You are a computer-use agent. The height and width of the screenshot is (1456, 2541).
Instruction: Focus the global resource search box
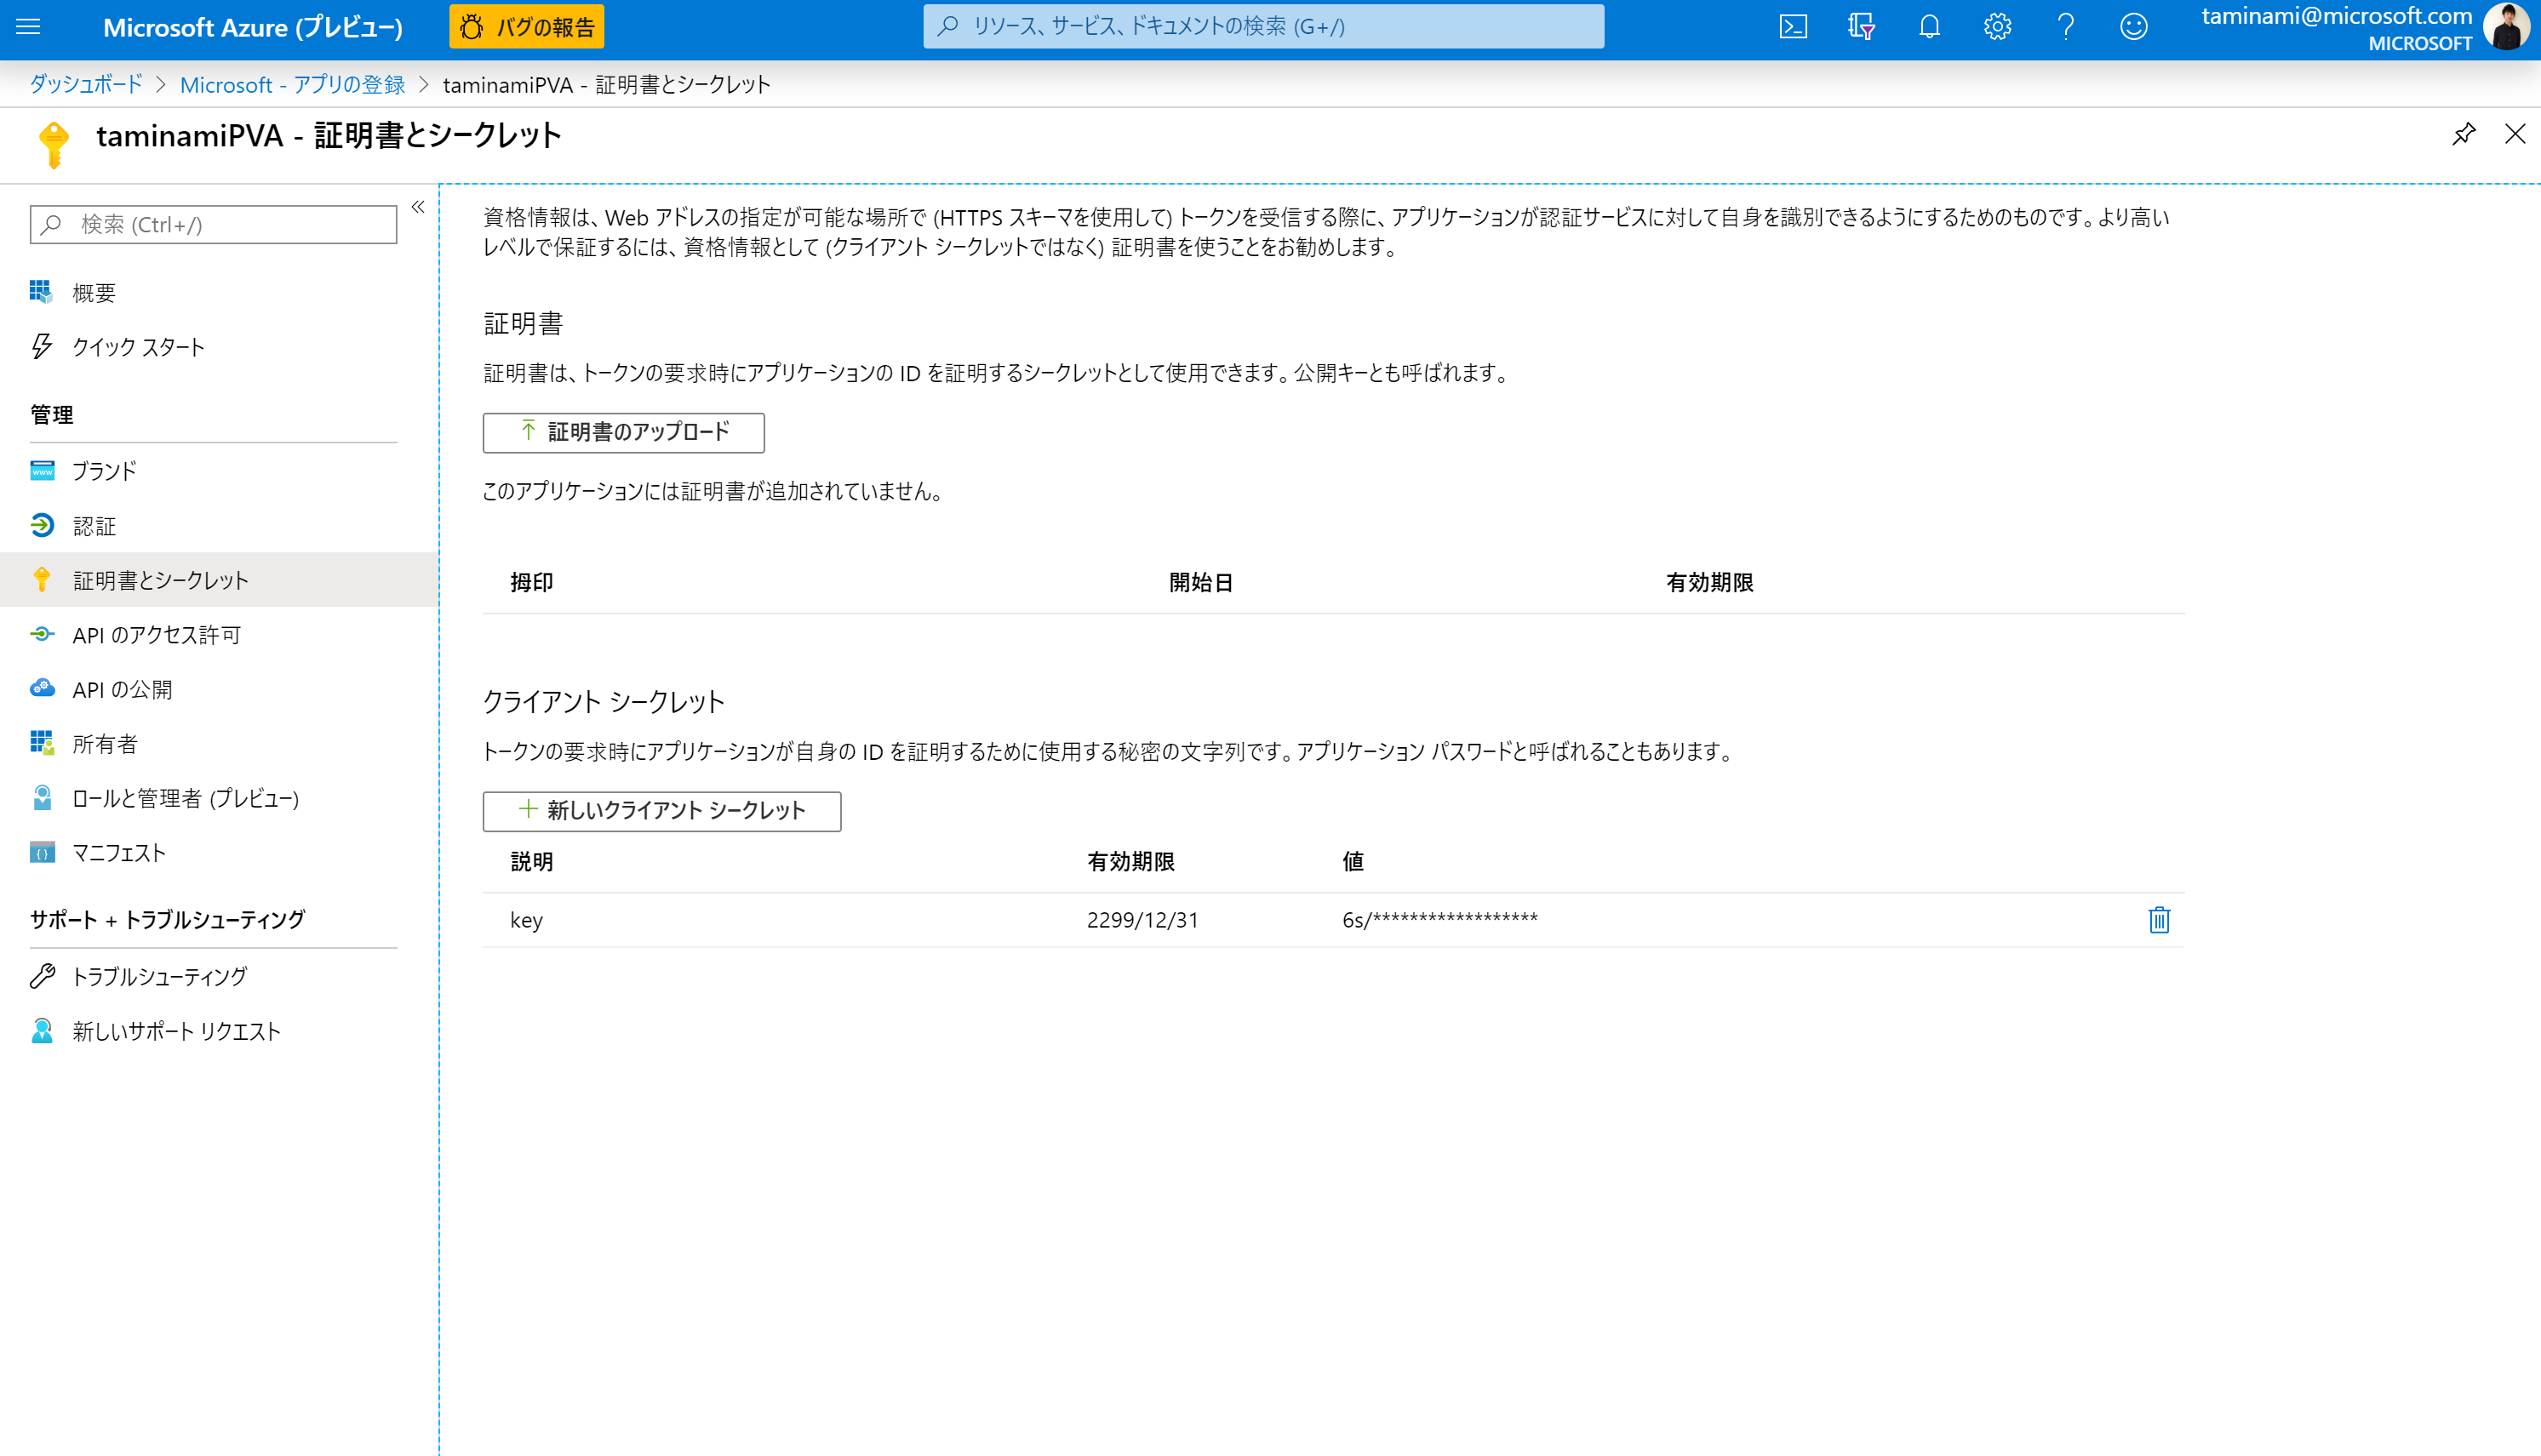coord(1263,27)
